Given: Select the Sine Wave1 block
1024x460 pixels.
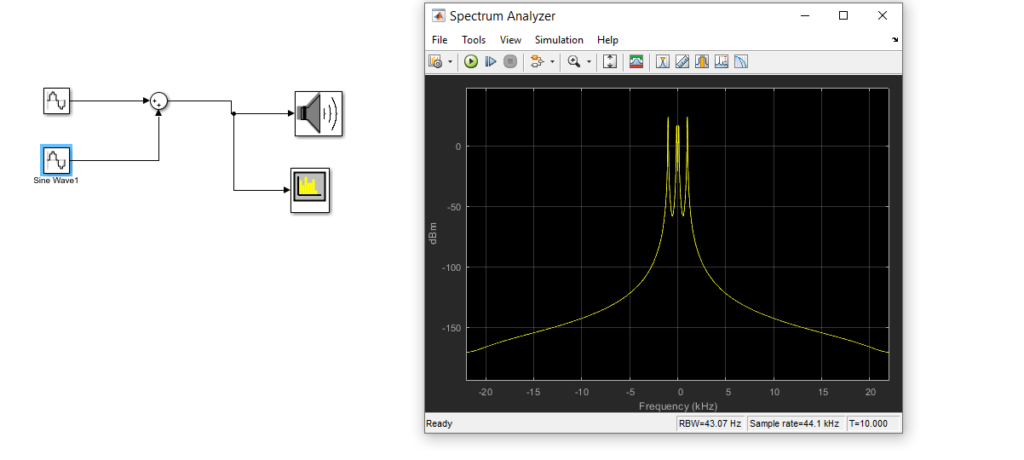Looking at the screenshot, I should 56,159.
